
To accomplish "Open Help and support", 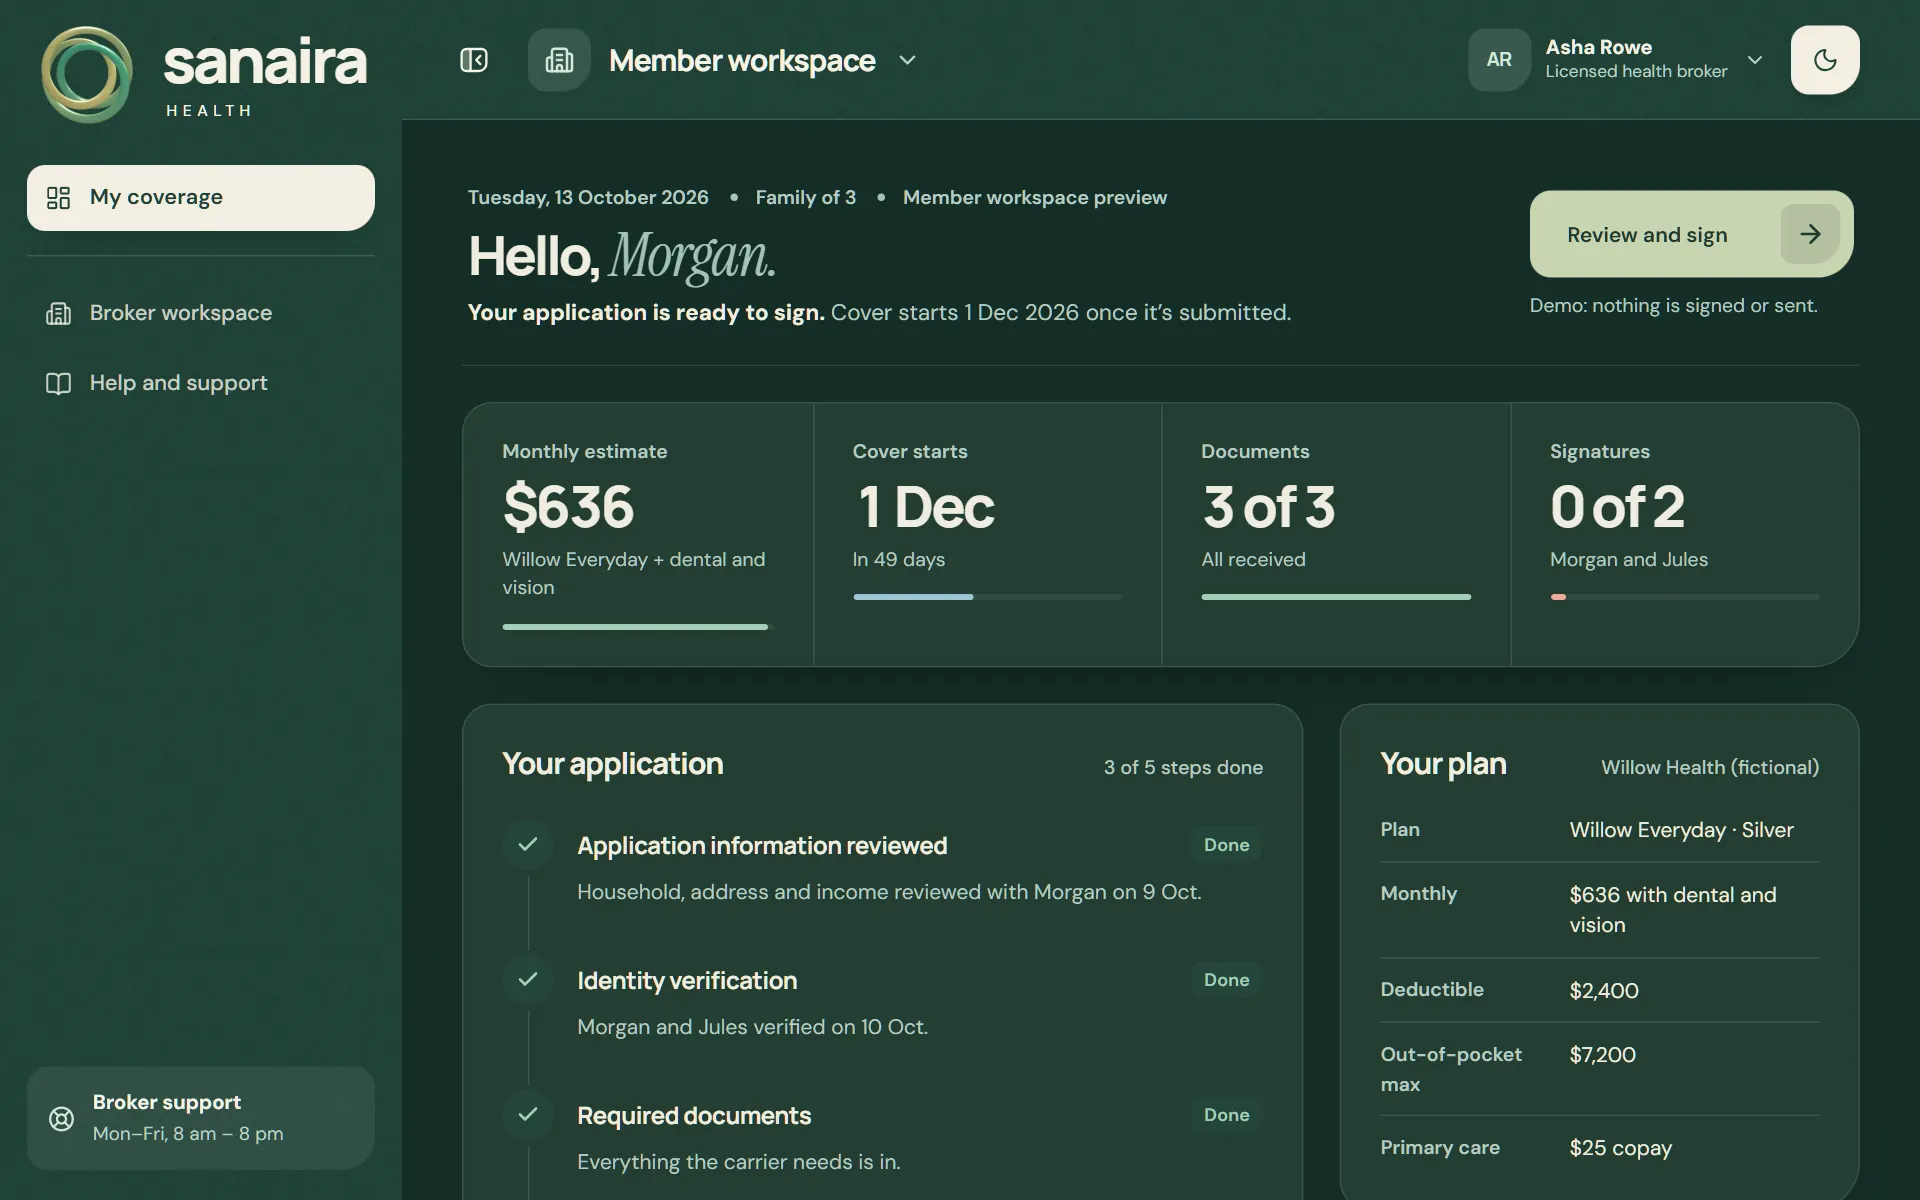I will pos(201,383).
